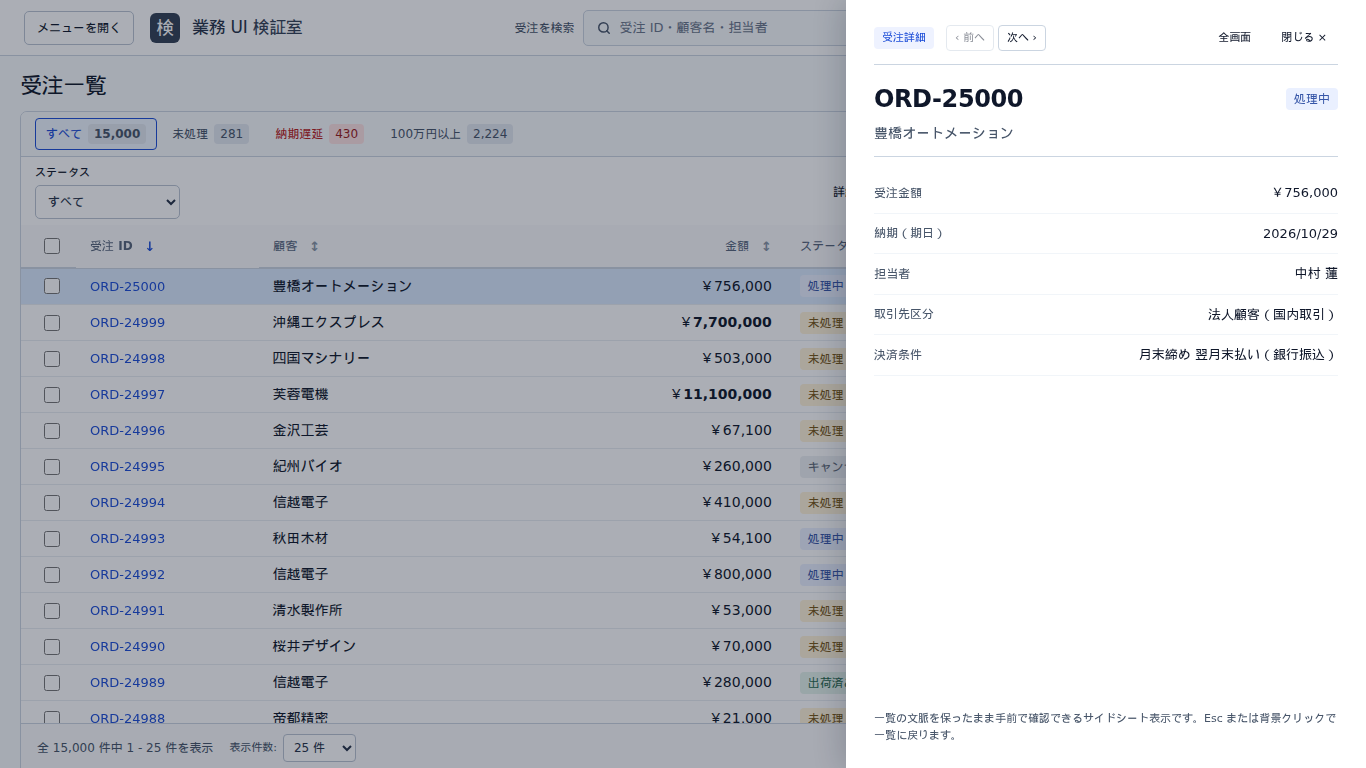The width and height of the screenshot is (1366, 768).
Task: Click the 桜井デザイン customer cell
Action: [314, 646]
